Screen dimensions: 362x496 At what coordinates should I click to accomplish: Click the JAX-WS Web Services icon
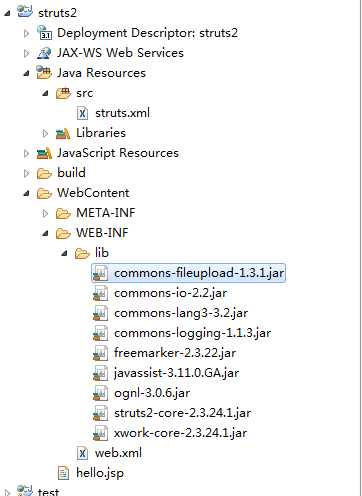[44, 53]
